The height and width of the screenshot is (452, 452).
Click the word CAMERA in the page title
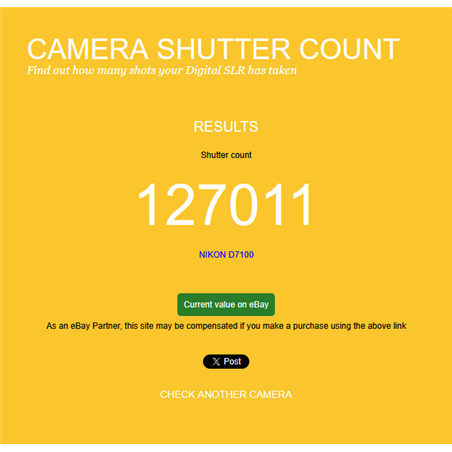point(88,49)
